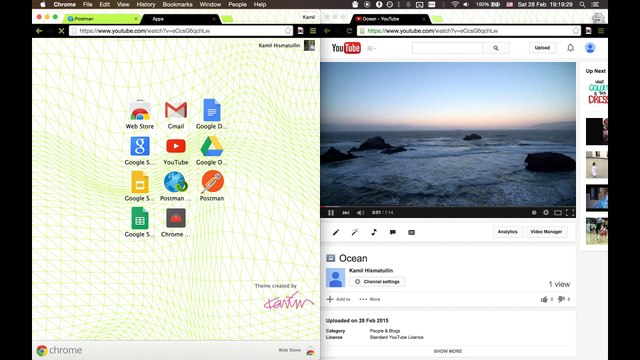Switch to the Postman tab

102,19
